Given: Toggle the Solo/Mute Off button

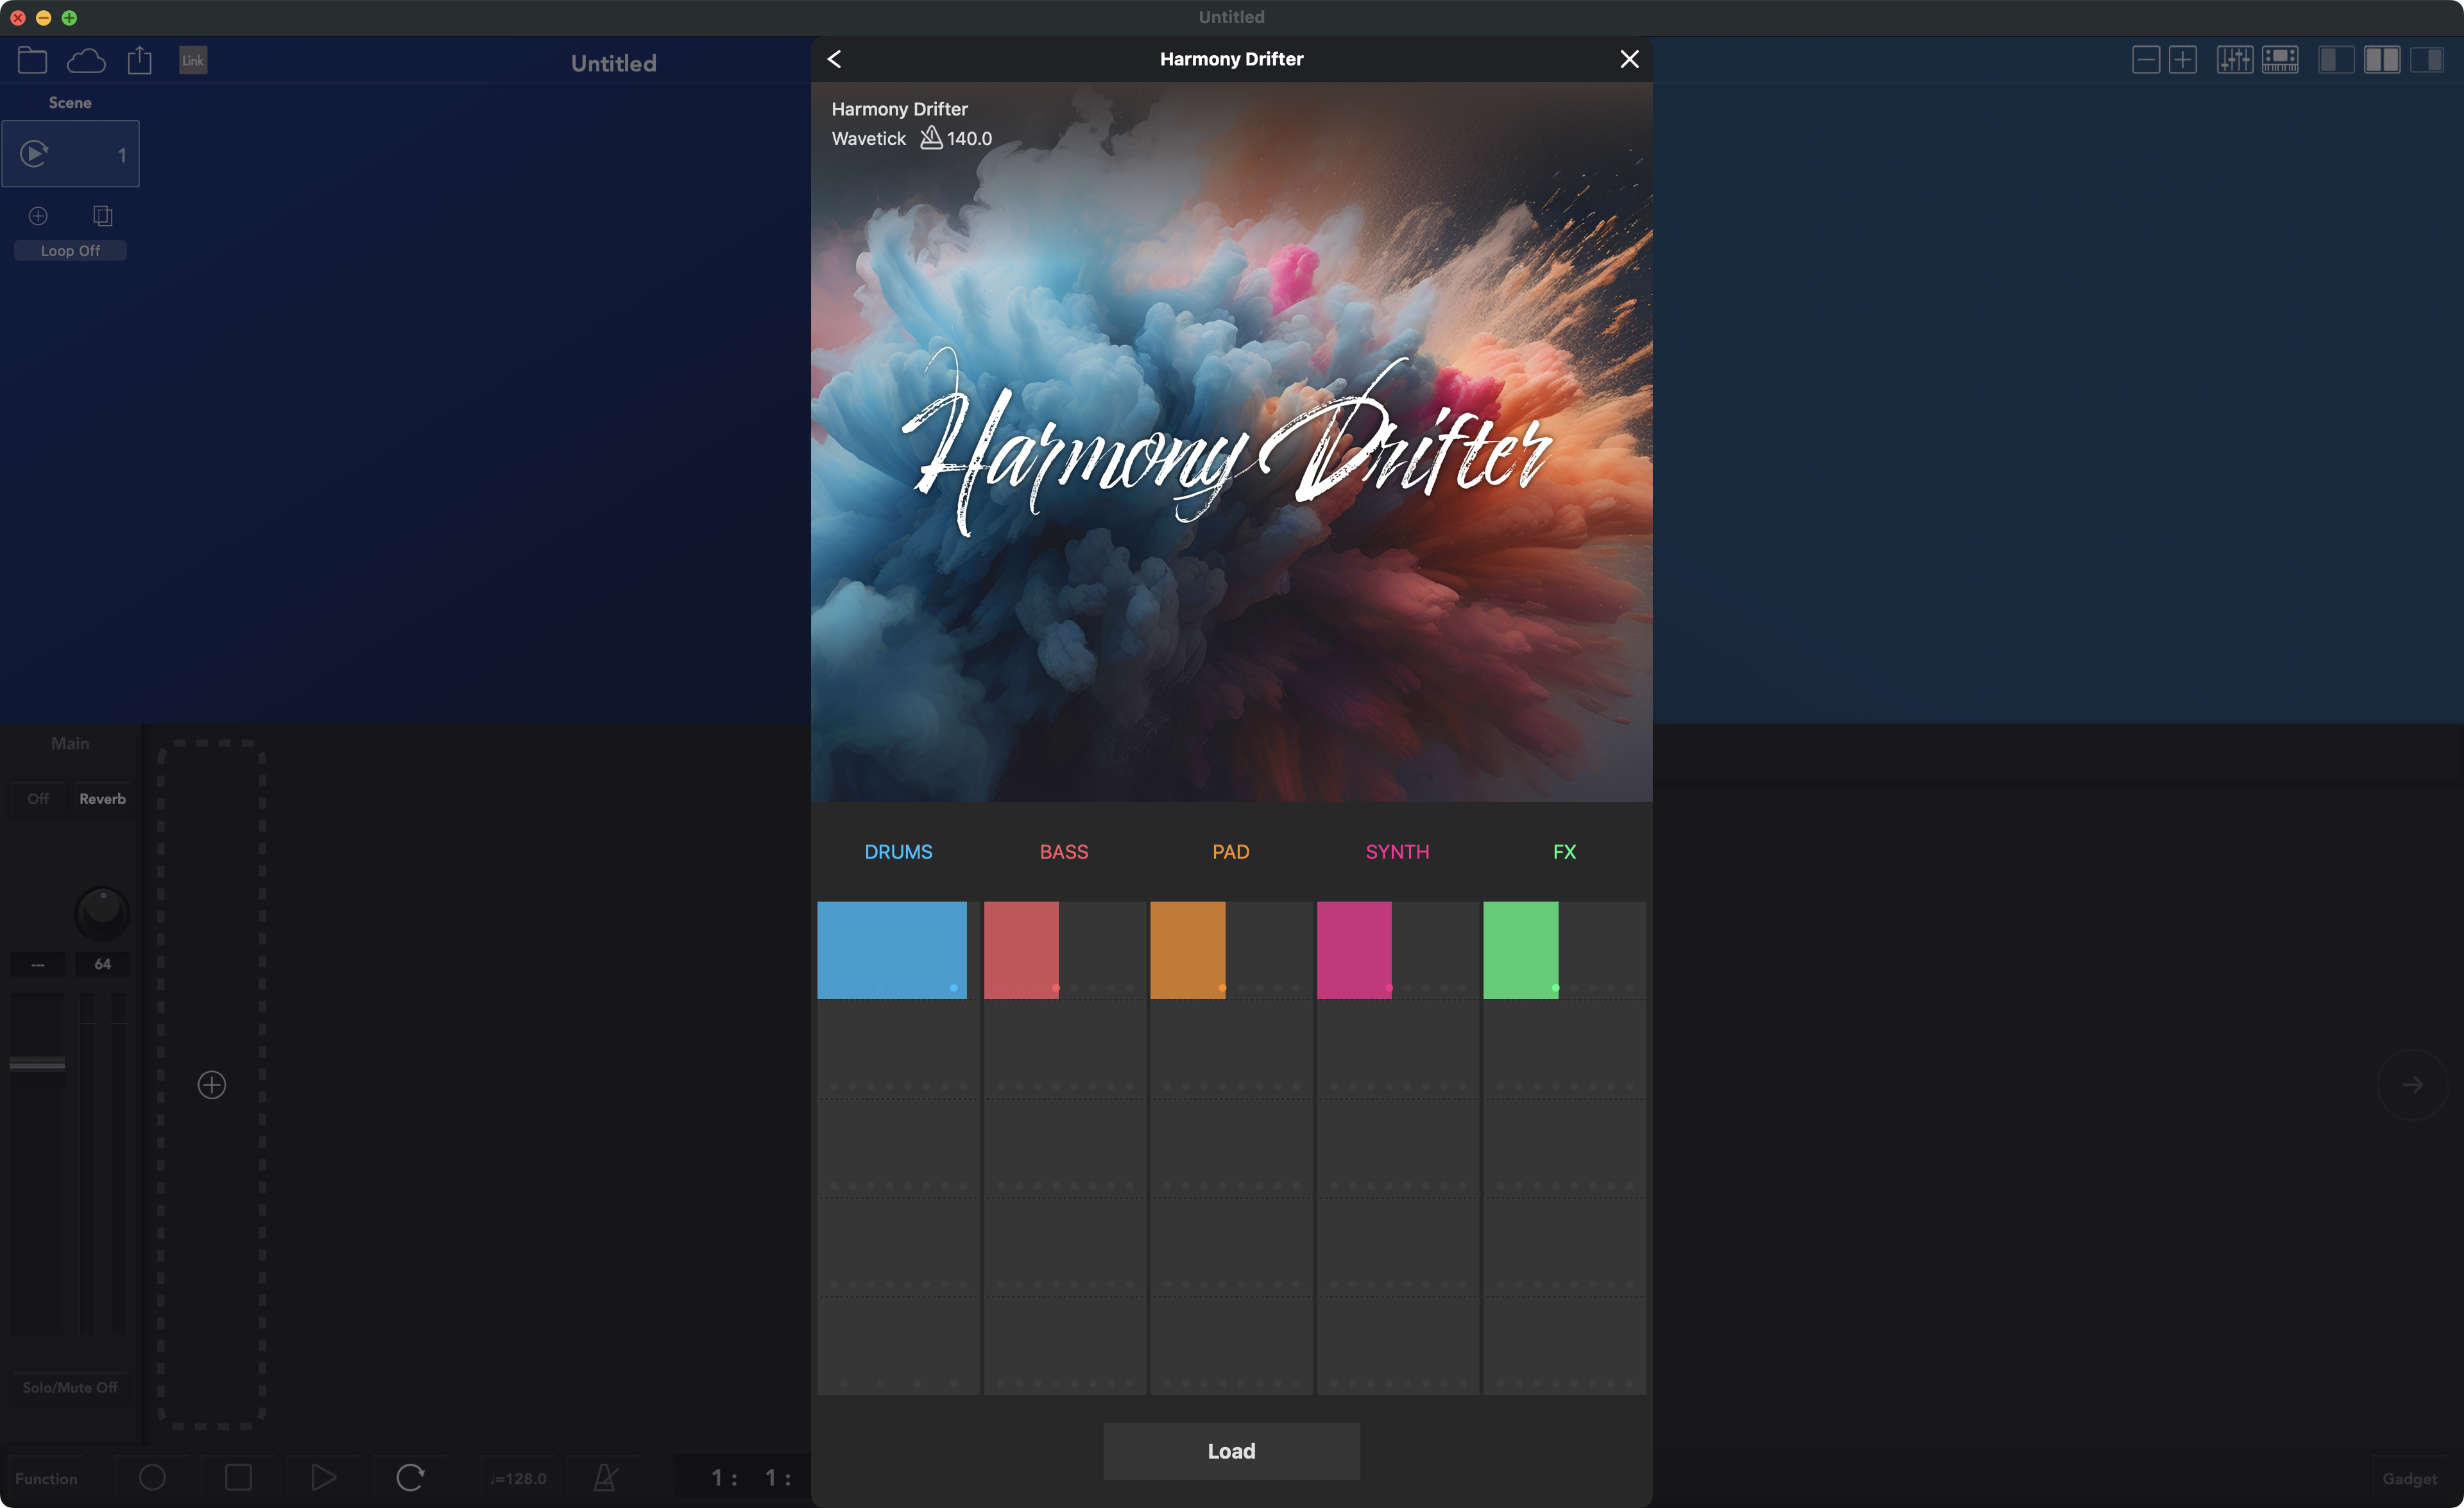Looking at the screenshot, I should [x=70, y=1388].
